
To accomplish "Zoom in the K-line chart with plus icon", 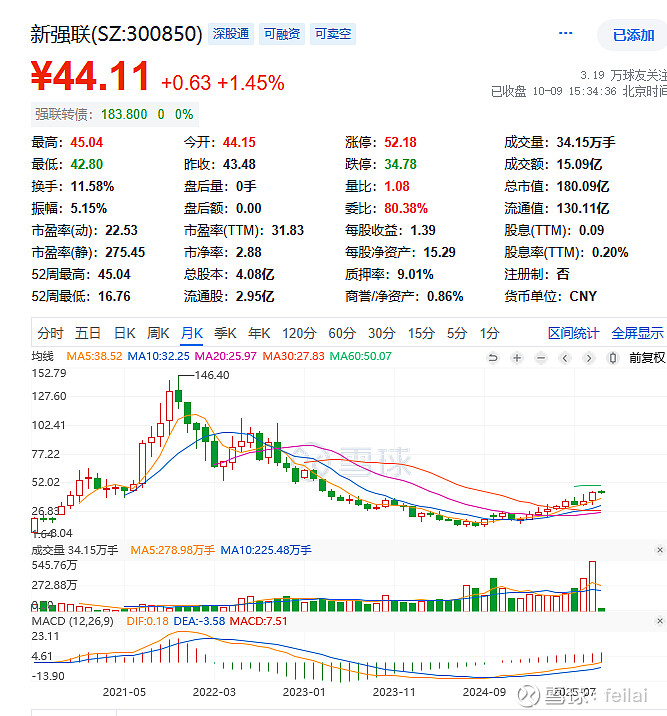I will click(517, 358).
